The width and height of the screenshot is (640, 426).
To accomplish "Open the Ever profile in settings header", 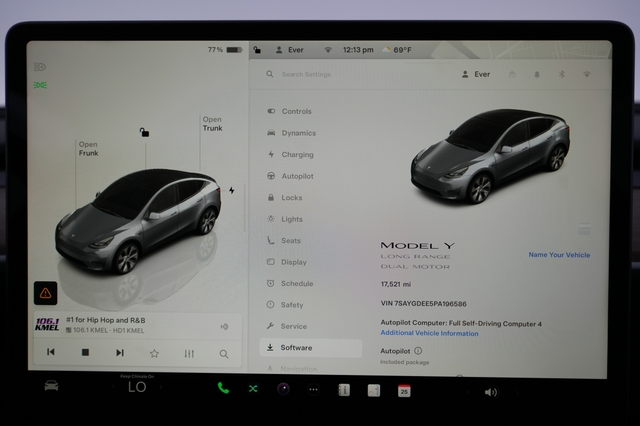I will [476, 74].
